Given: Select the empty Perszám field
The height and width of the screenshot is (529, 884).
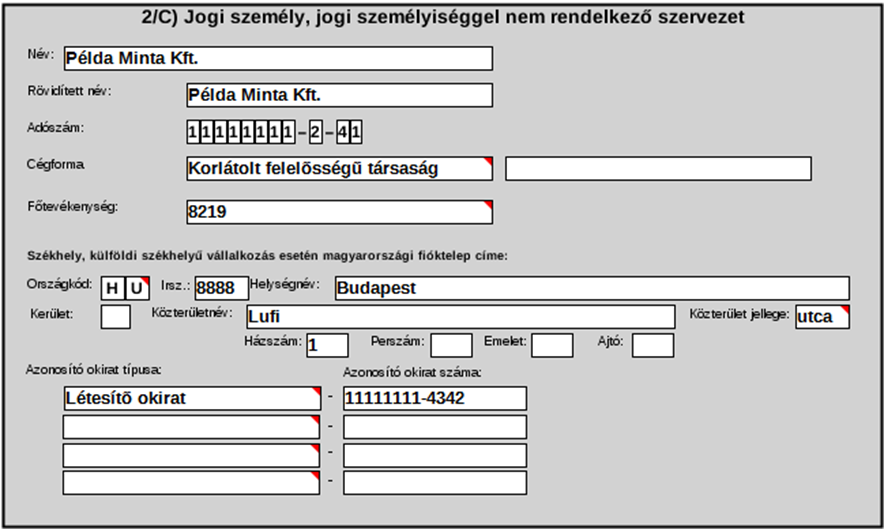Looking at the screenshot, I should pyautogui.click(x=451, y=345).
